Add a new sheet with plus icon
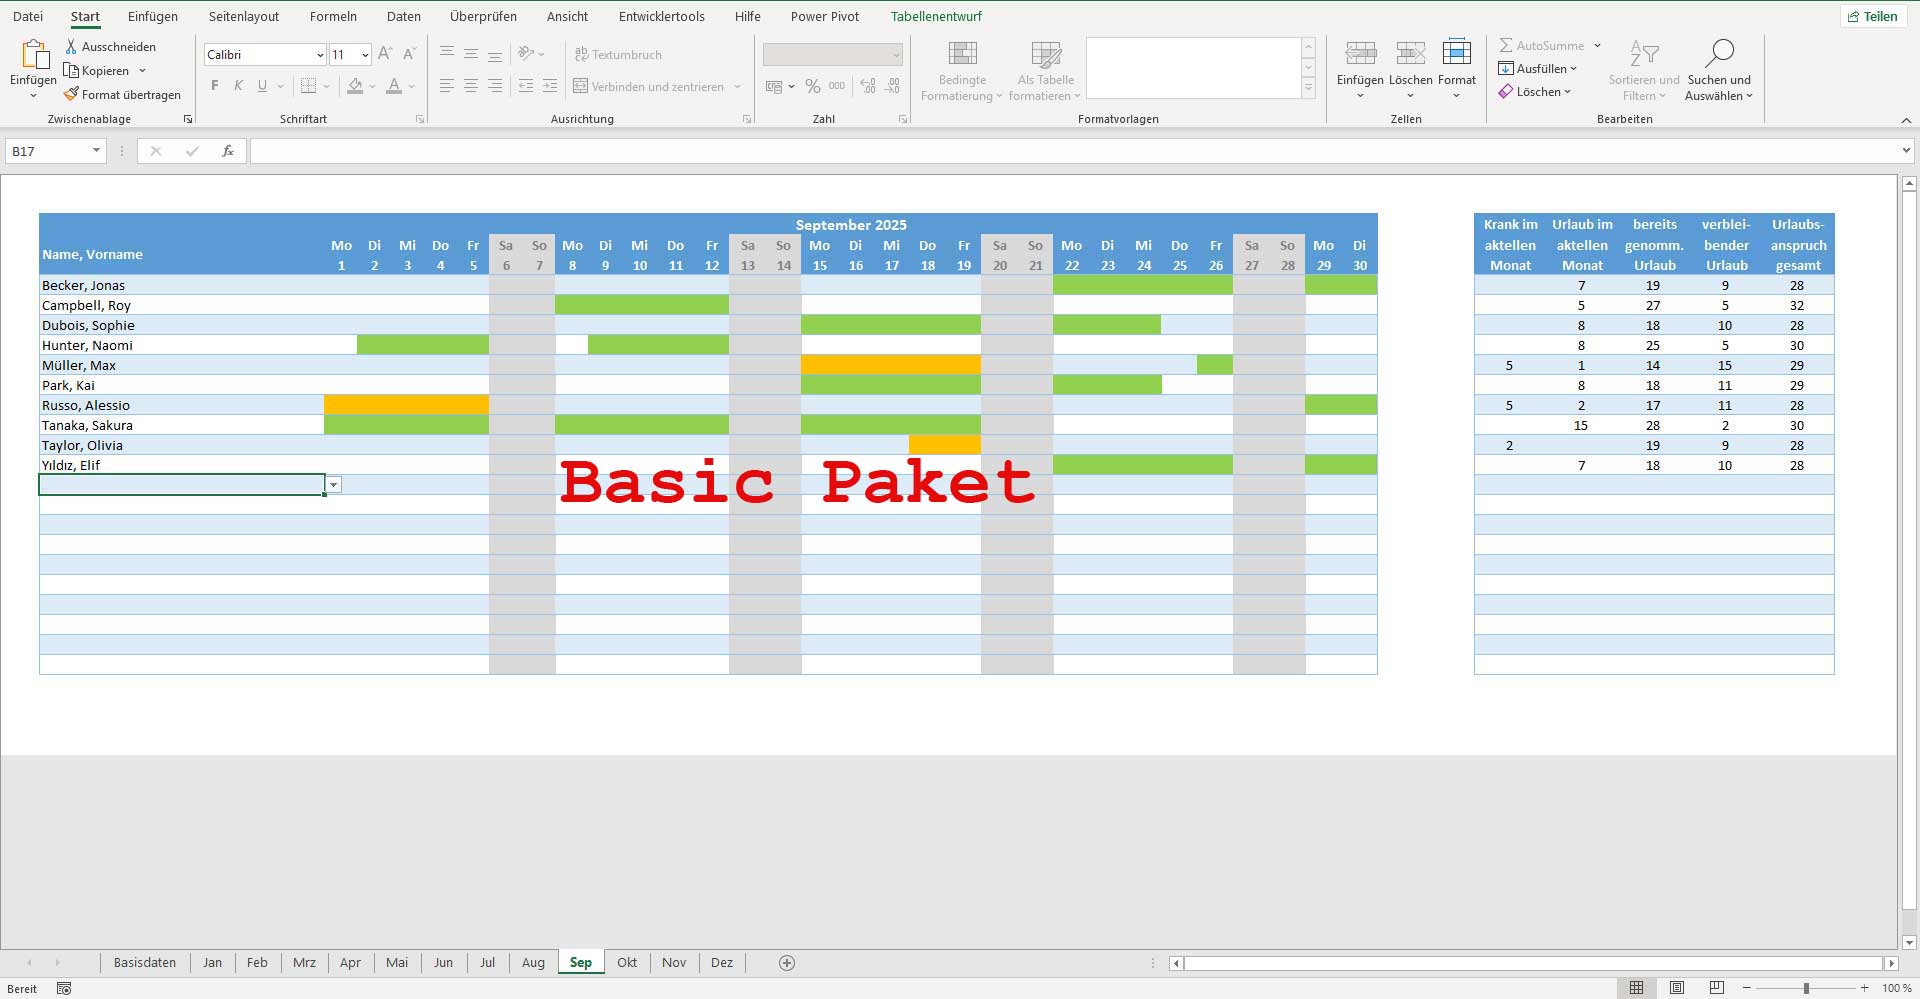The height and width of the screenshot is (999, 1920). pyautogui.click(x=787, y=963)
